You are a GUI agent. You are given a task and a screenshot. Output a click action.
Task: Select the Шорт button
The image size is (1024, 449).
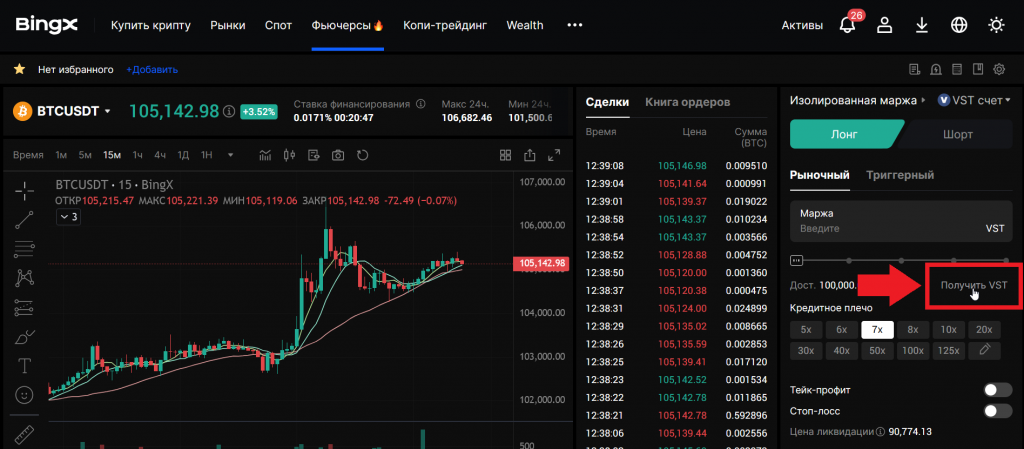point(957,134)
